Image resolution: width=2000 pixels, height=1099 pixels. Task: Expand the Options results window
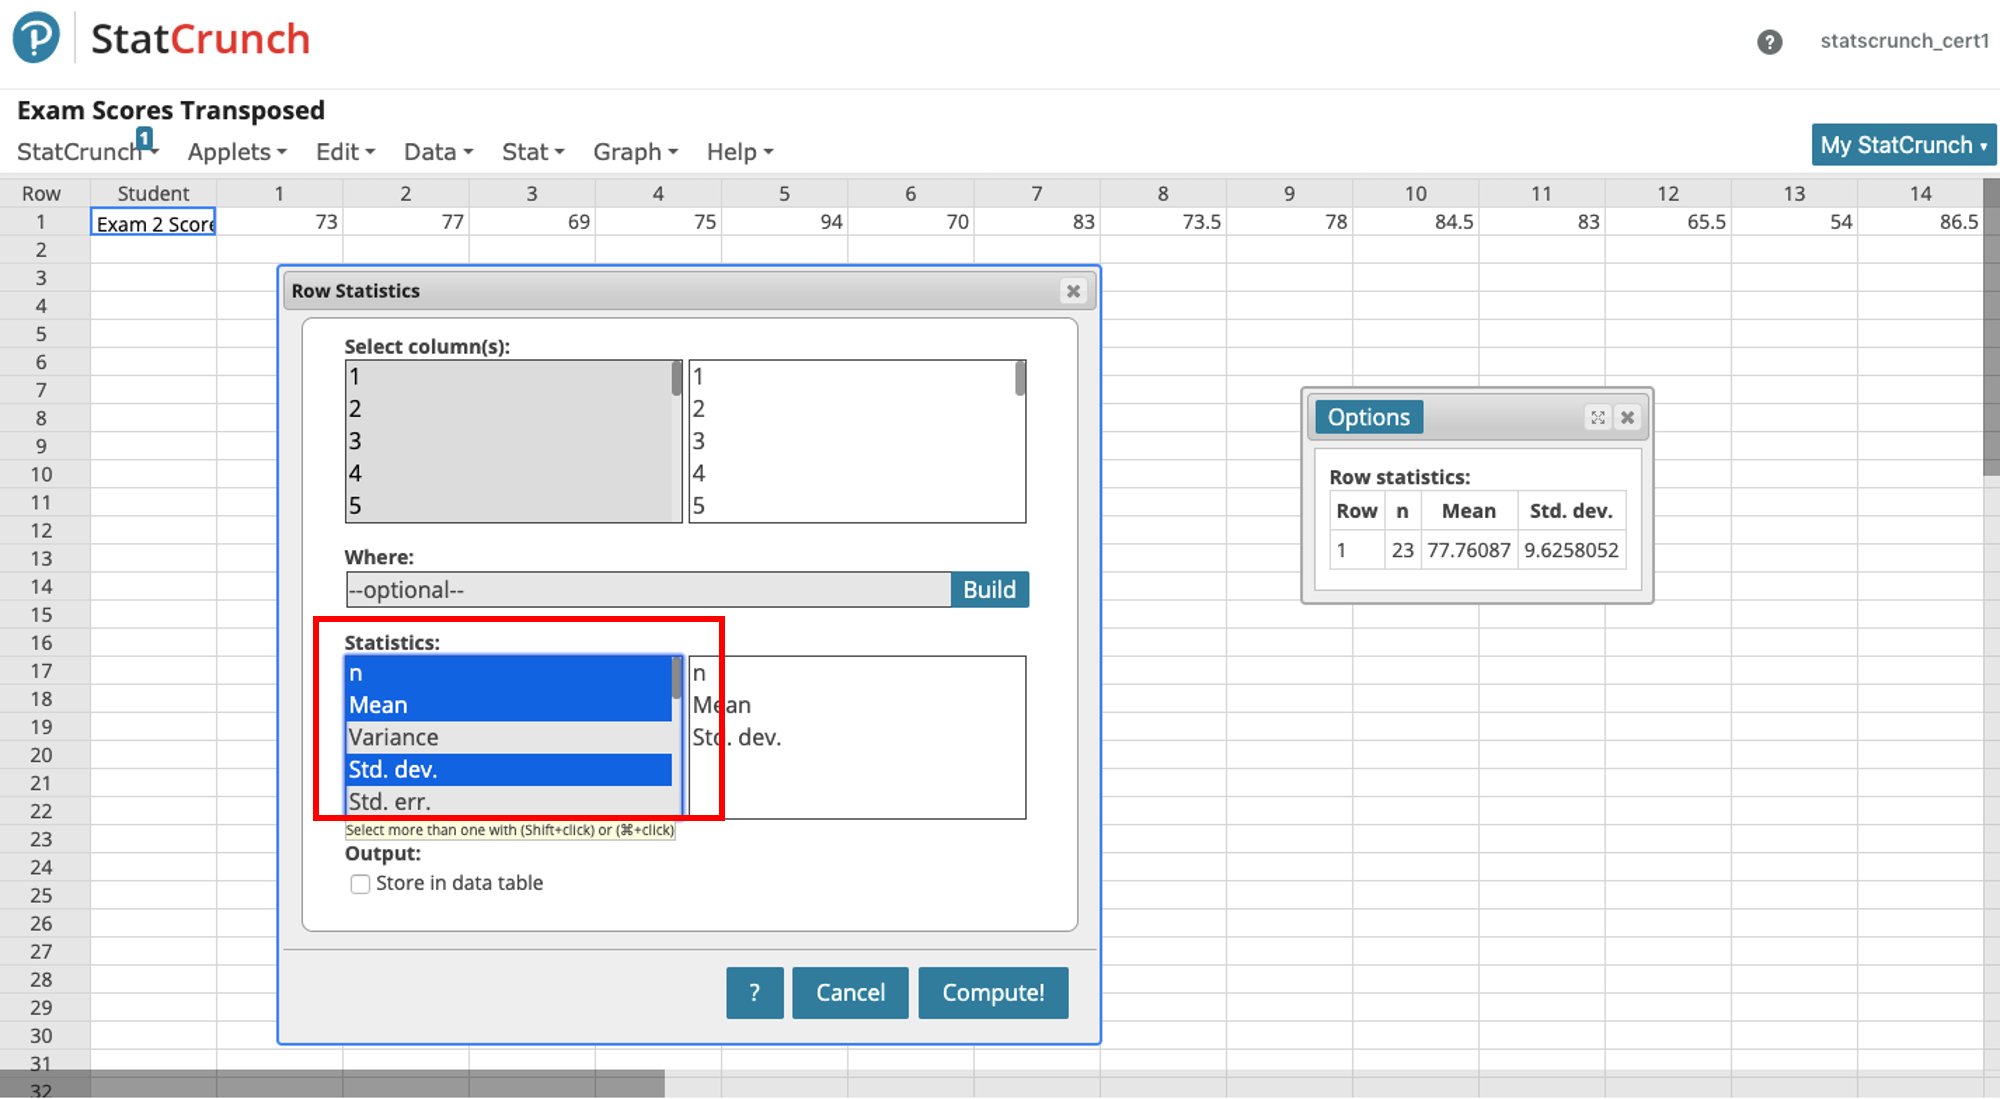tap(1598, 418)
